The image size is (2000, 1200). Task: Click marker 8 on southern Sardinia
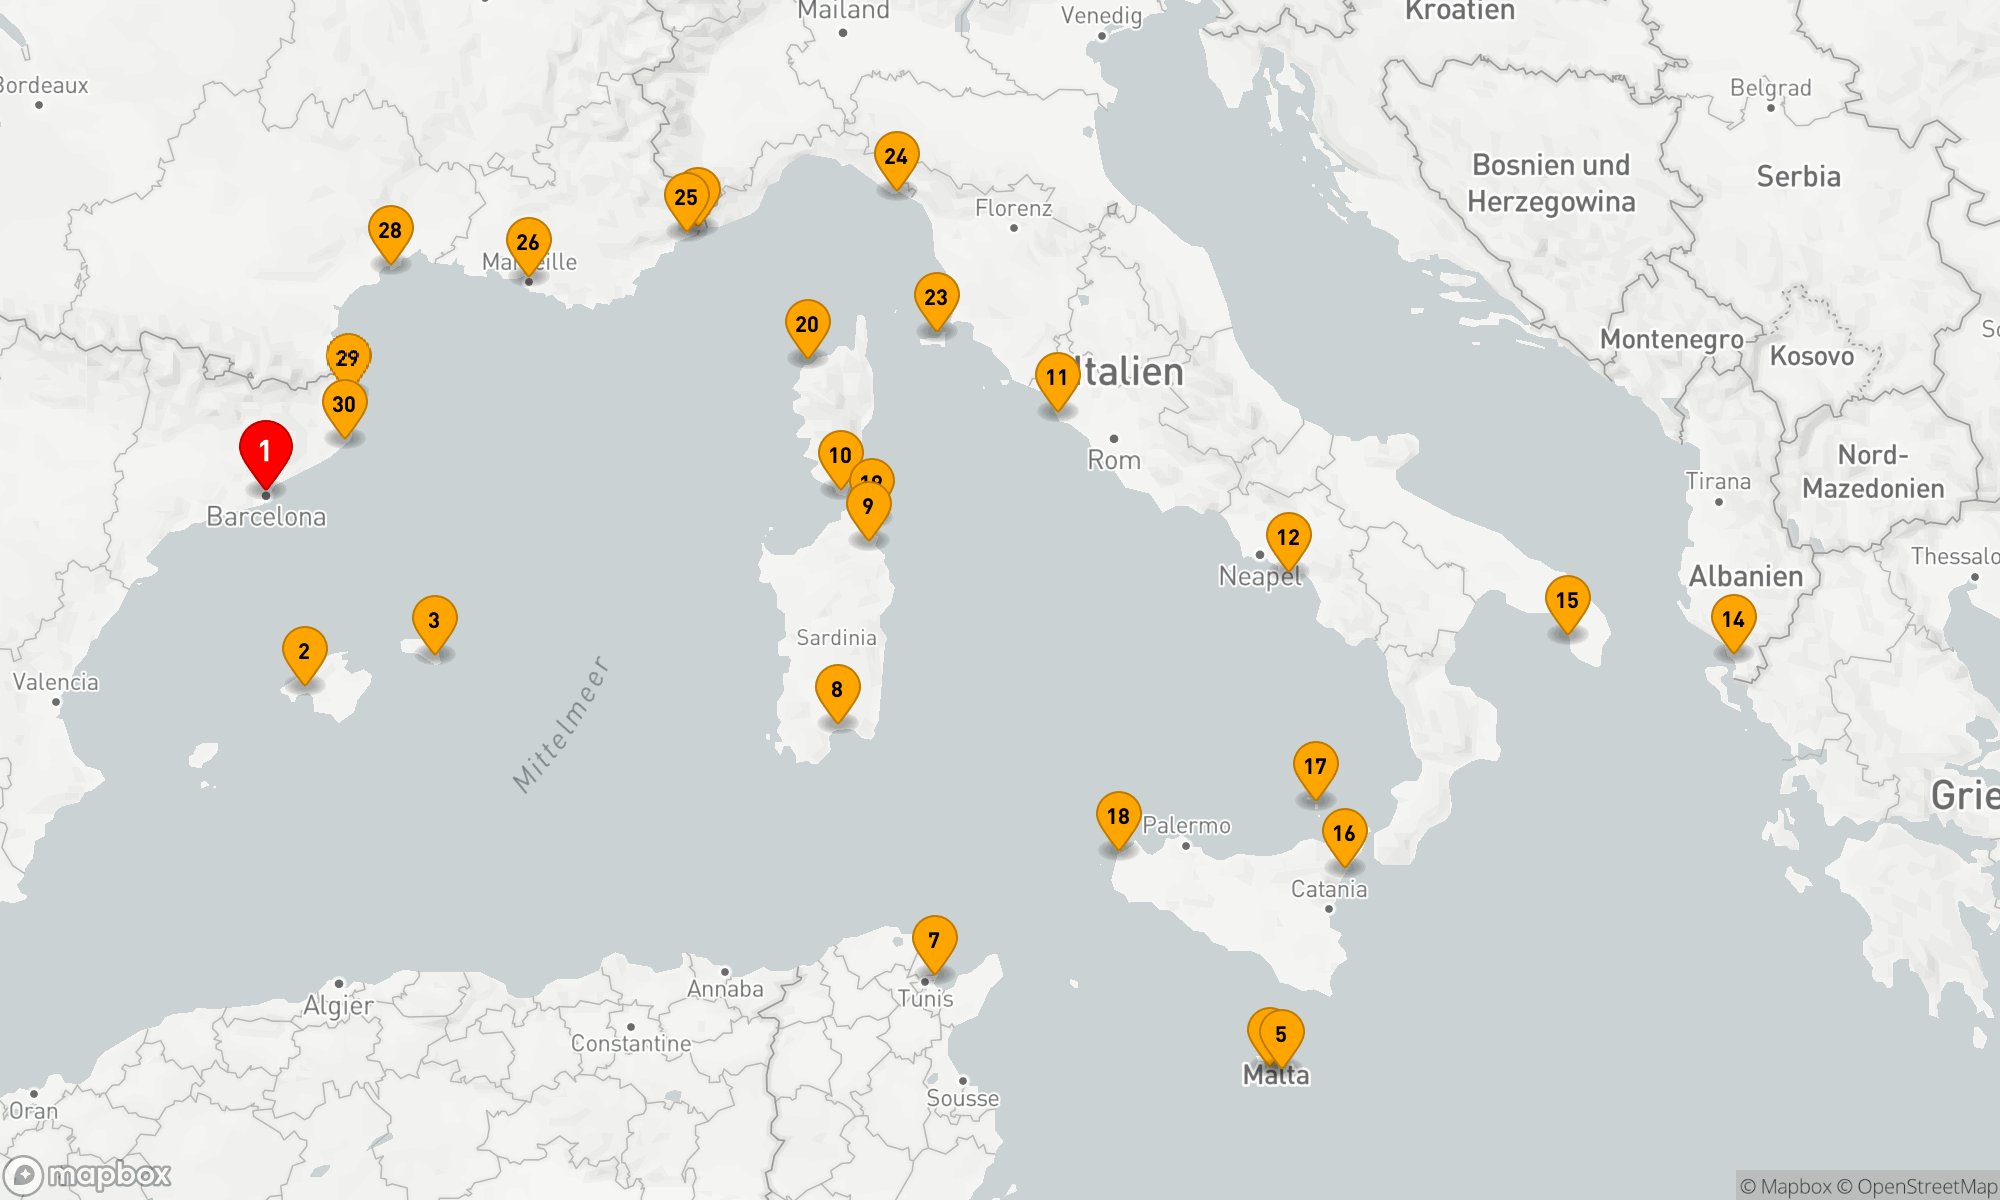837,688
